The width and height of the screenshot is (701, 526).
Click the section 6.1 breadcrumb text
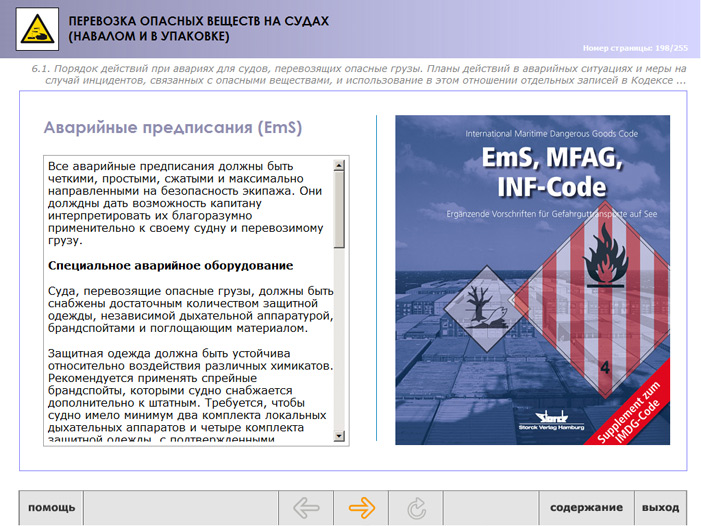359,75
